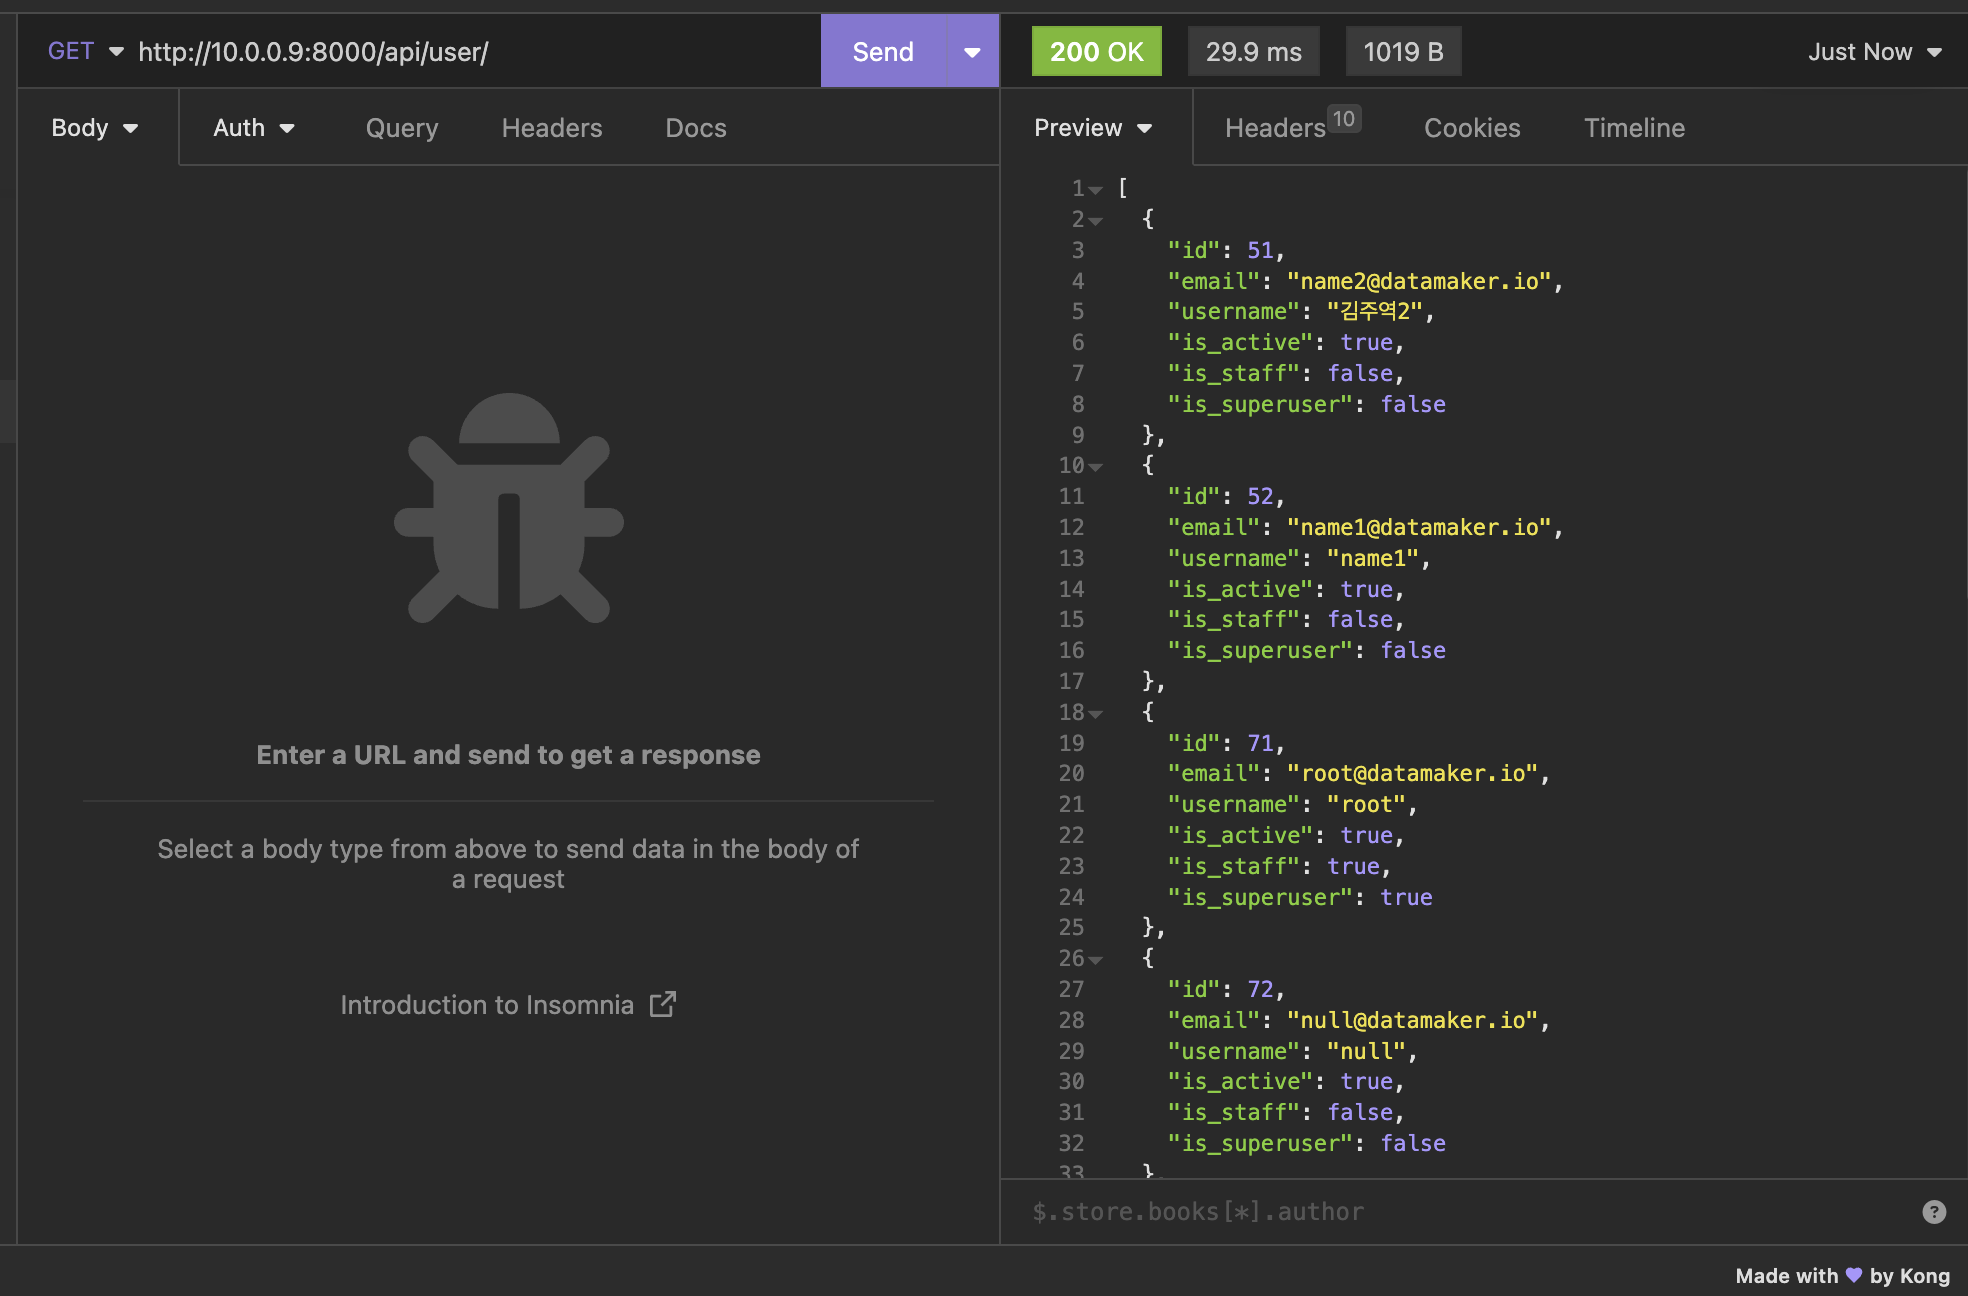Screen dimensions: 1968x1296
Task: Click the bug illustration icon
Action: [508, 508]
